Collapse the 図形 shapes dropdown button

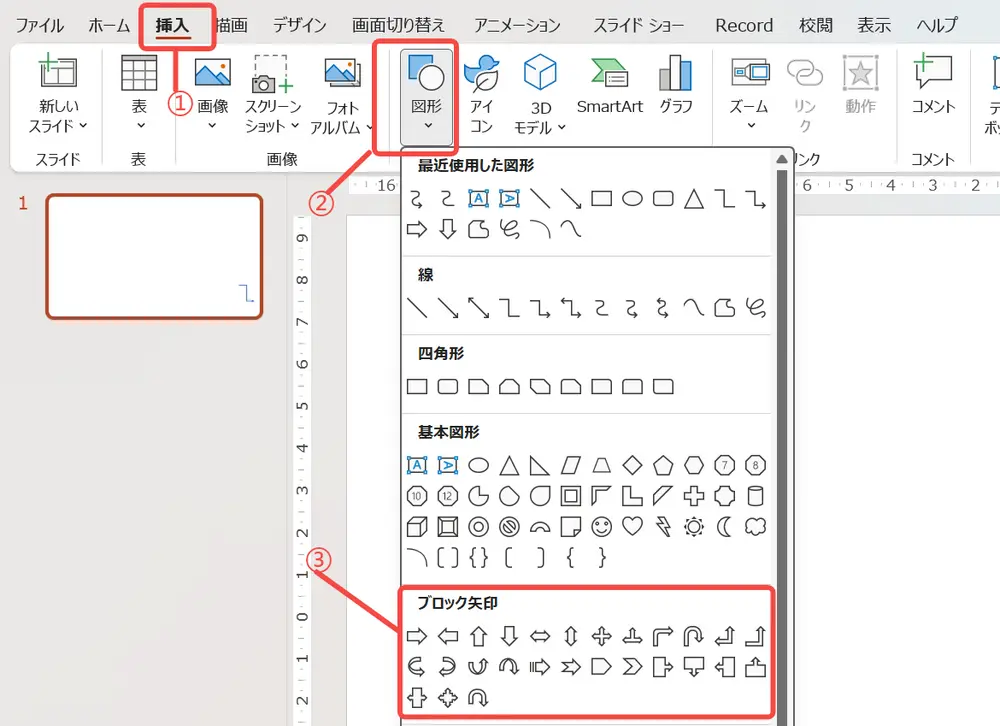coord(427,97)
